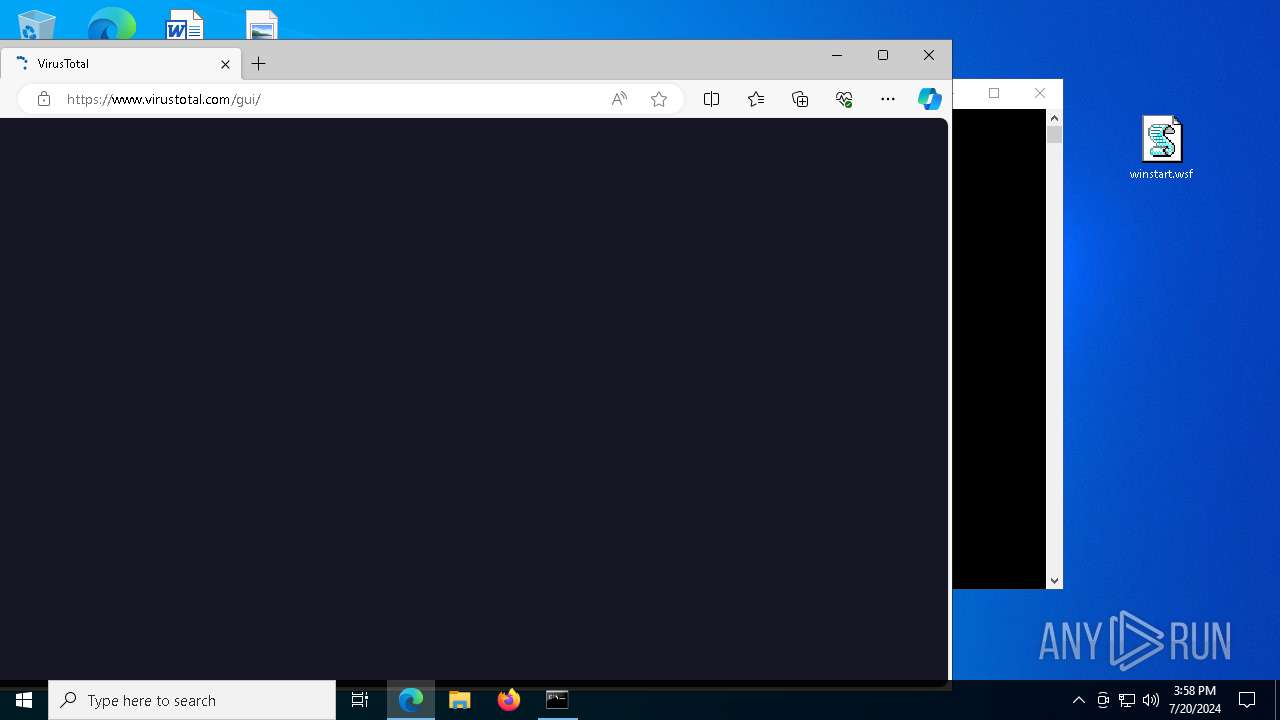Select the VirusTotal browser tab
The image size is (1280, 720).
(120, 63)
